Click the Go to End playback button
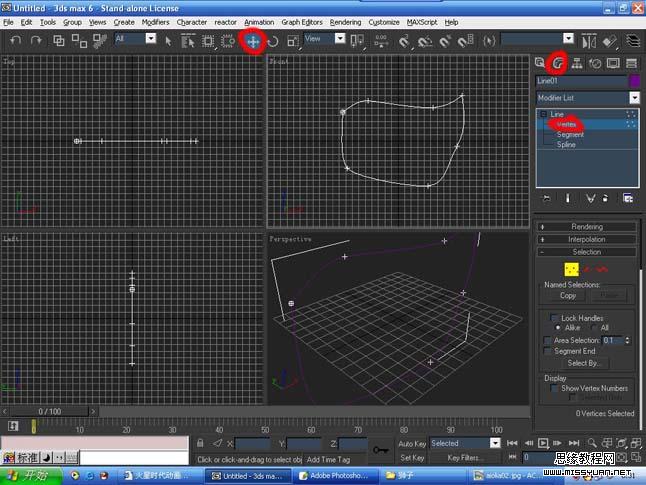Image resolution: width=646 pixels, height=485 pixels. (x=574, y=443)
